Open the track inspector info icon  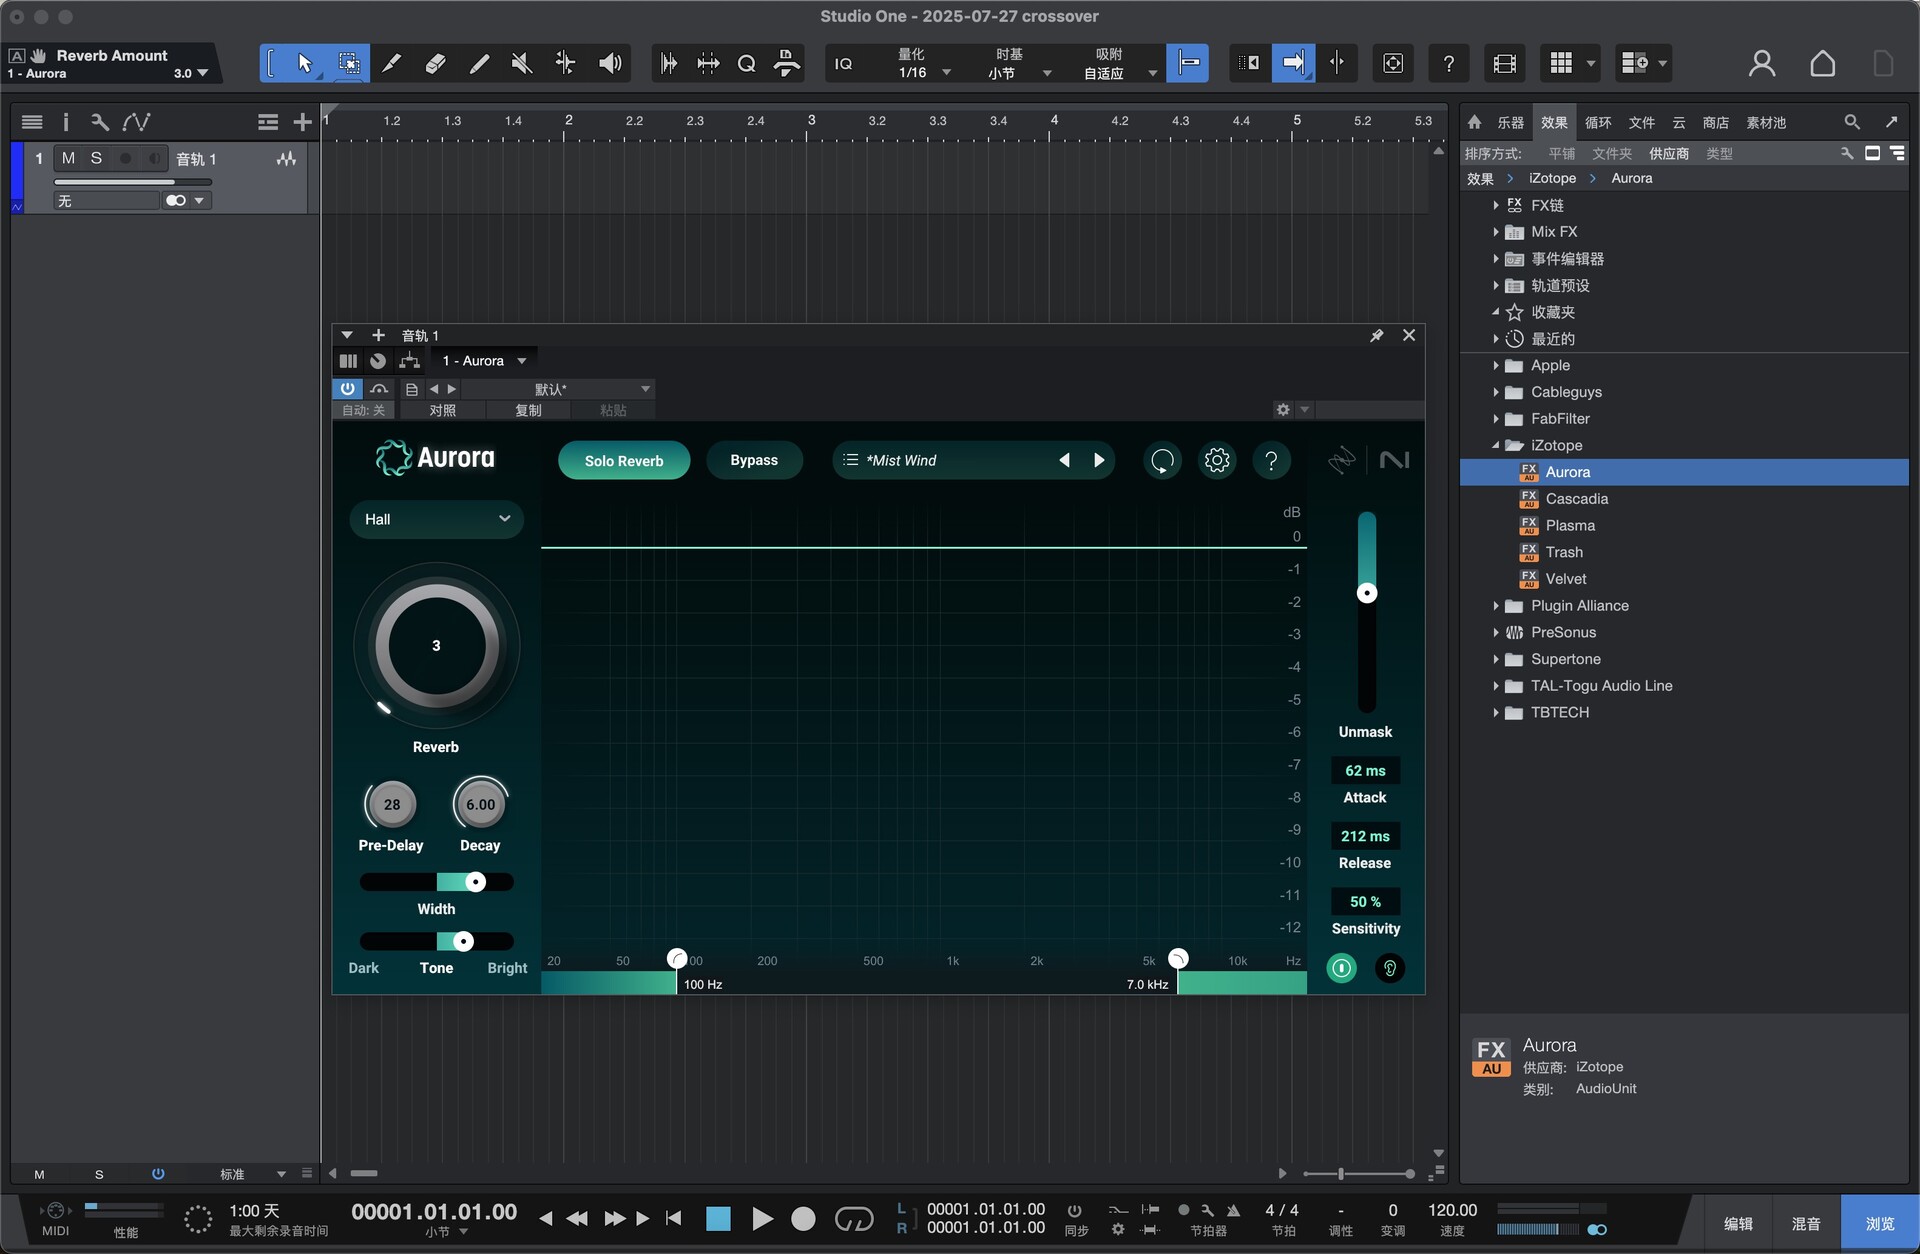pyautogui.click(x=66, y=122)
